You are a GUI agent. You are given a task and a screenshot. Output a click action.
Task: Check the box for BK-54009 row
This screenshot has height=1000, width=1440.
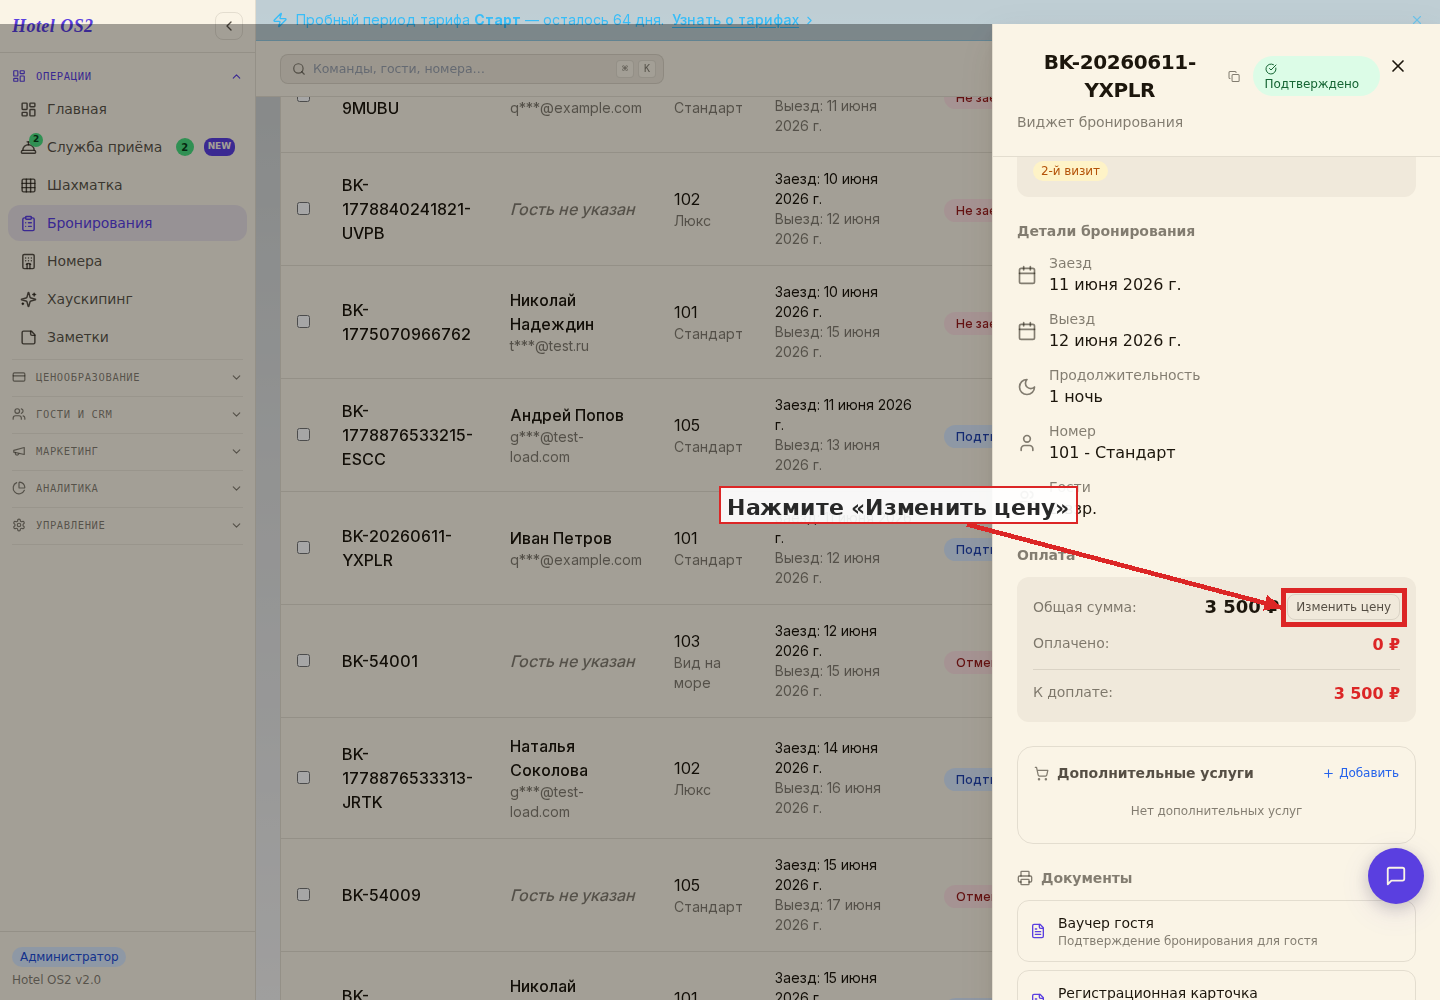(x=304, y=895)
